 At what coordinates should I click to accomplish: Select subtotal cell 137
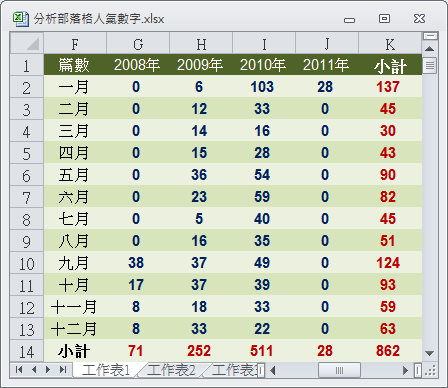(x=390, y=87)
